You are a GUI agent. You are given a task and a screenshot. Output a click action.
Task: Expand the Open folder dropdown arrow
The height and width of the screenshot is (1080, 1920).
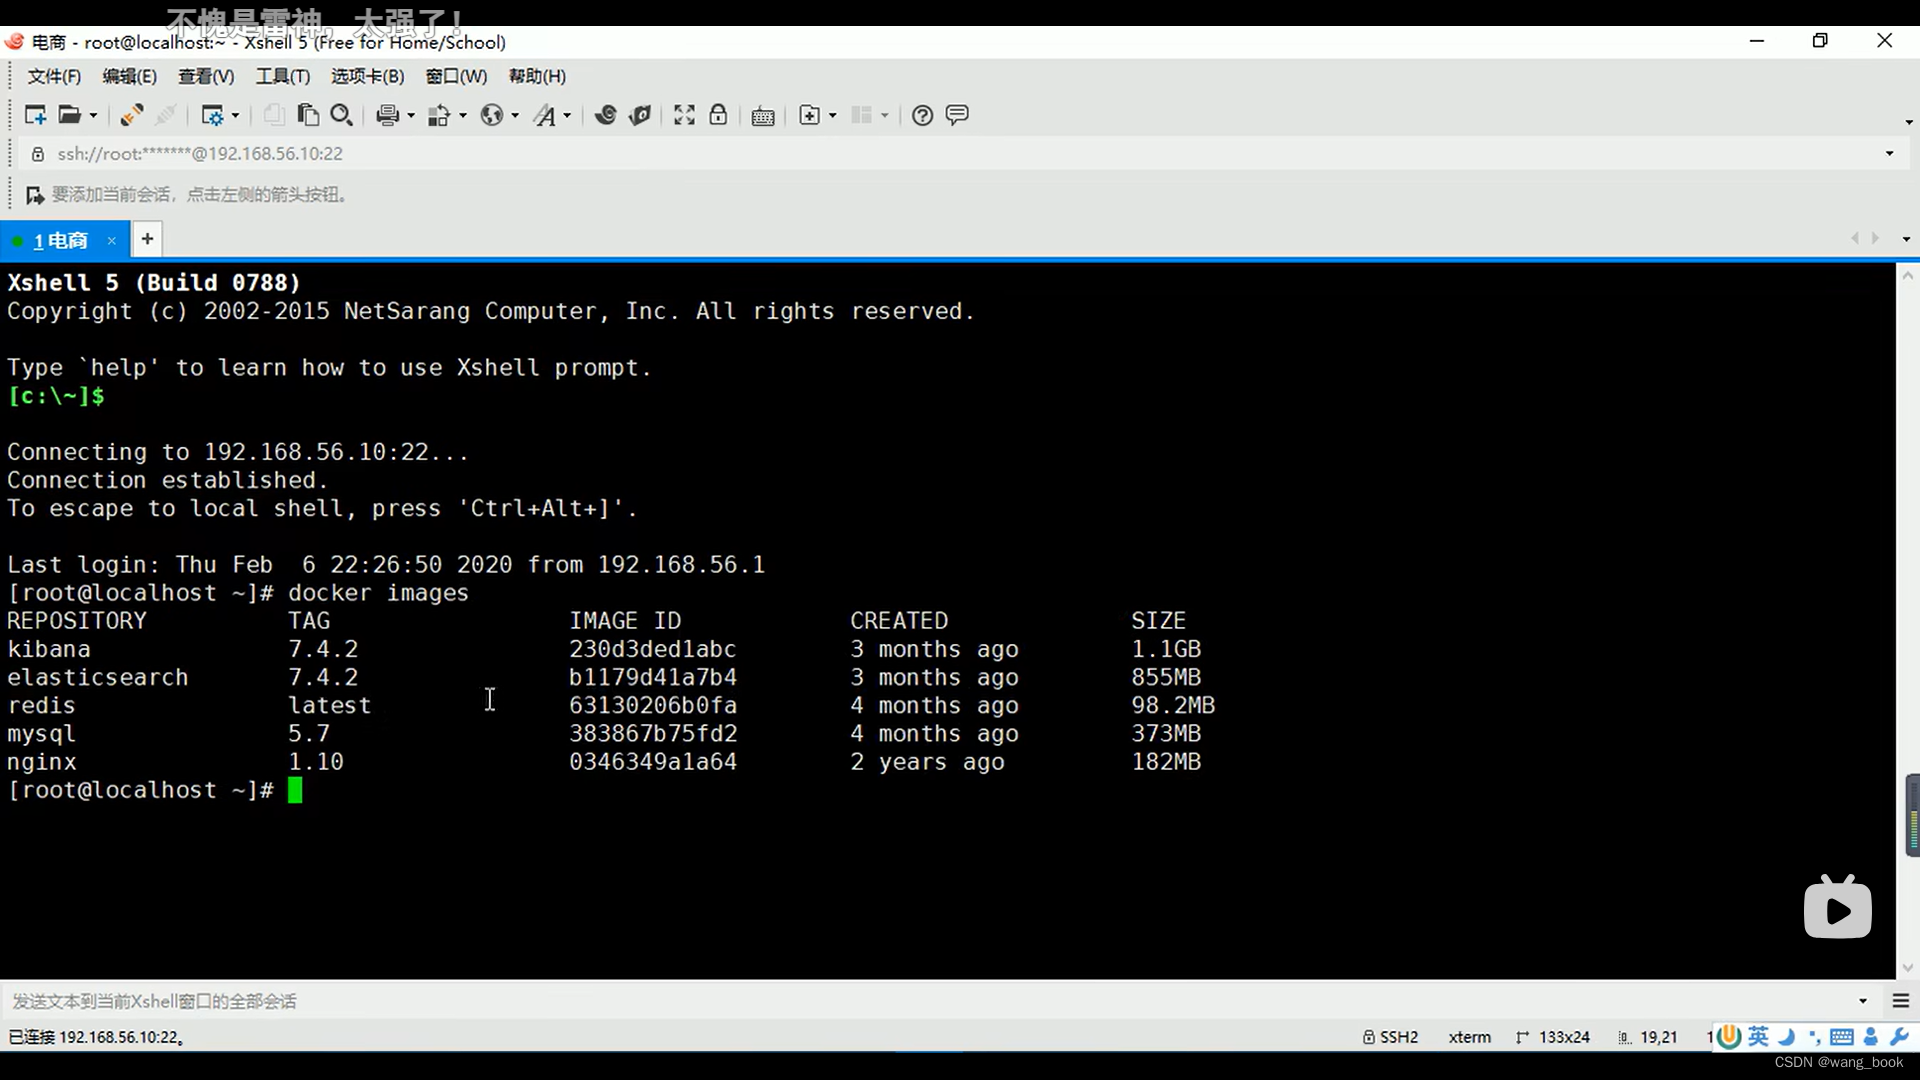point(94,116)
